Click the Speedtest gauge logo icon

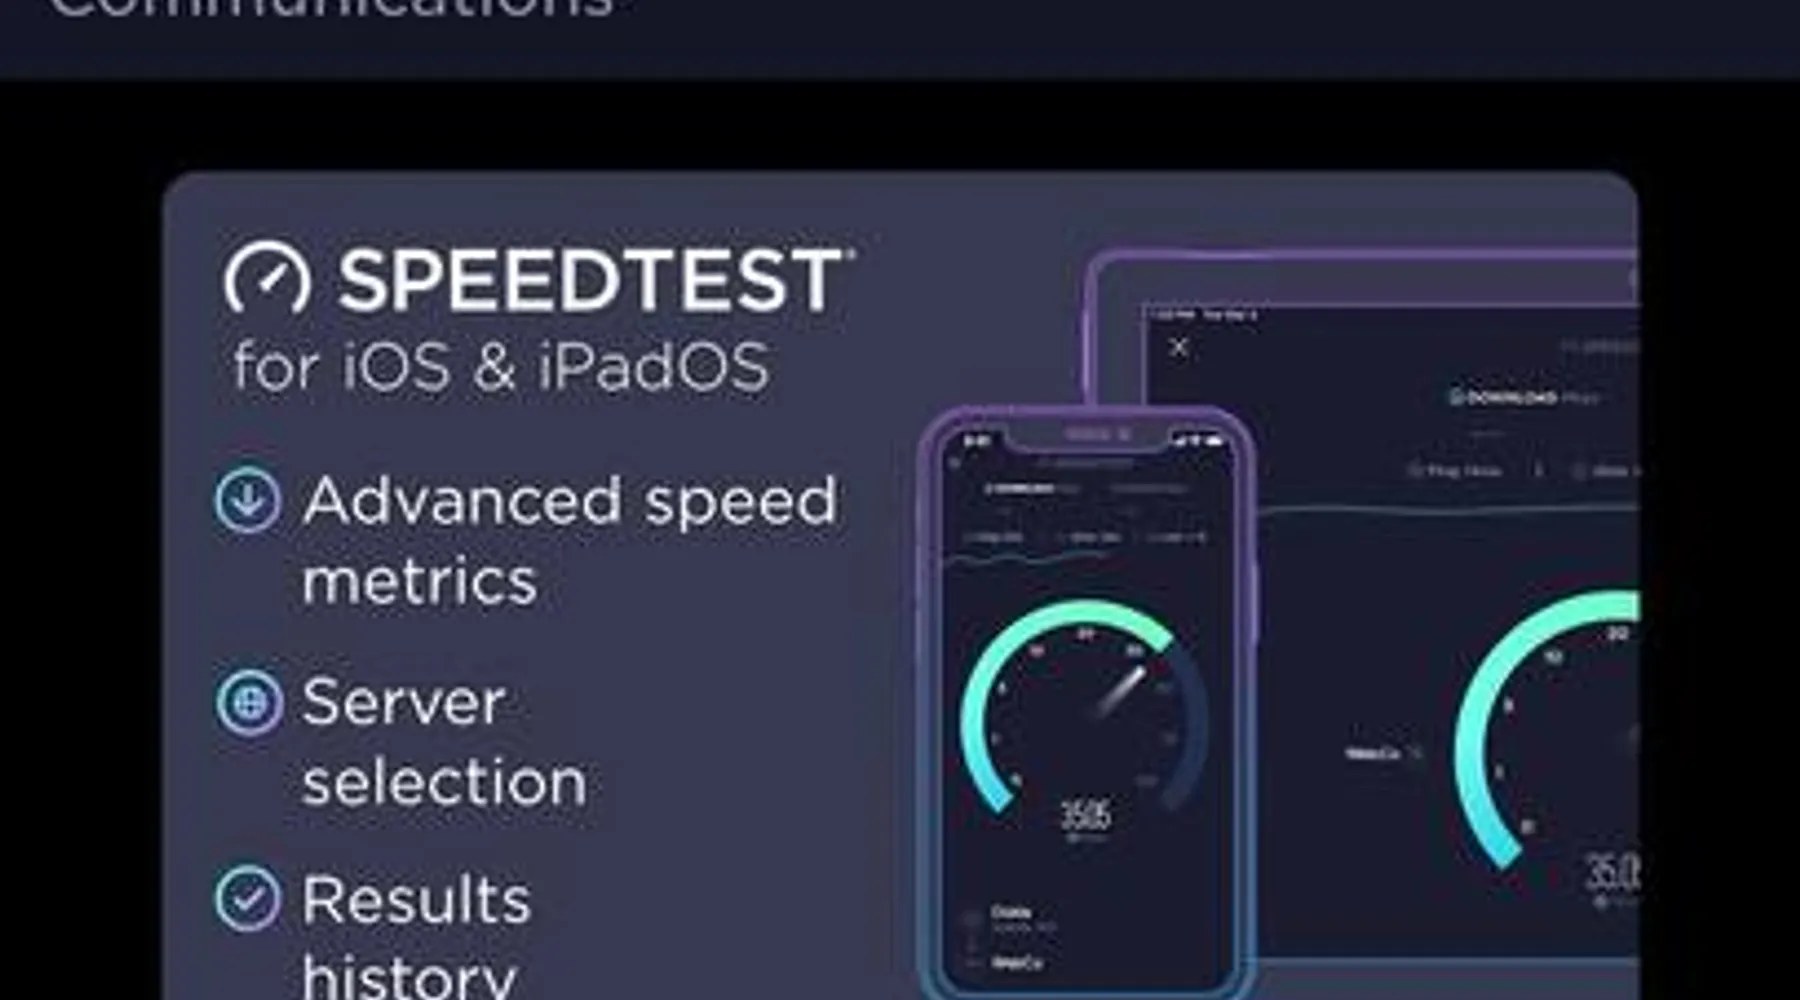click(x=267, y=277)
